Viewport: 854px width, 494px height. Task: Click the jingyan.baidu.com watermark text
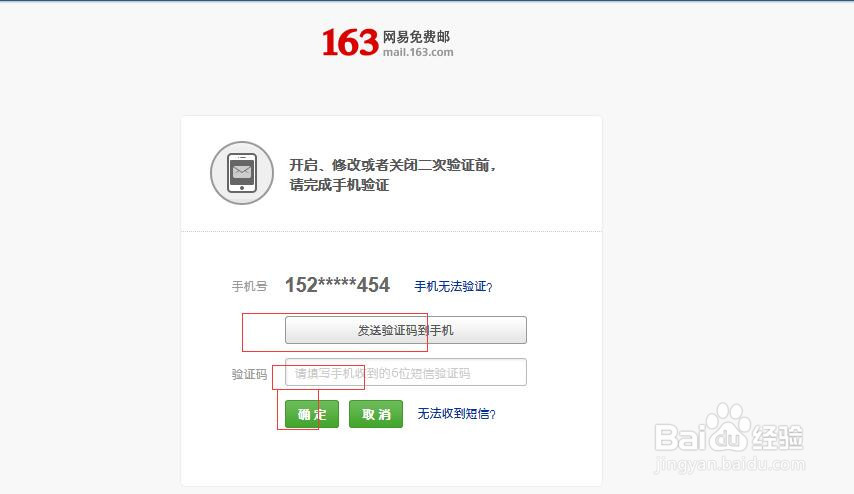730,465
